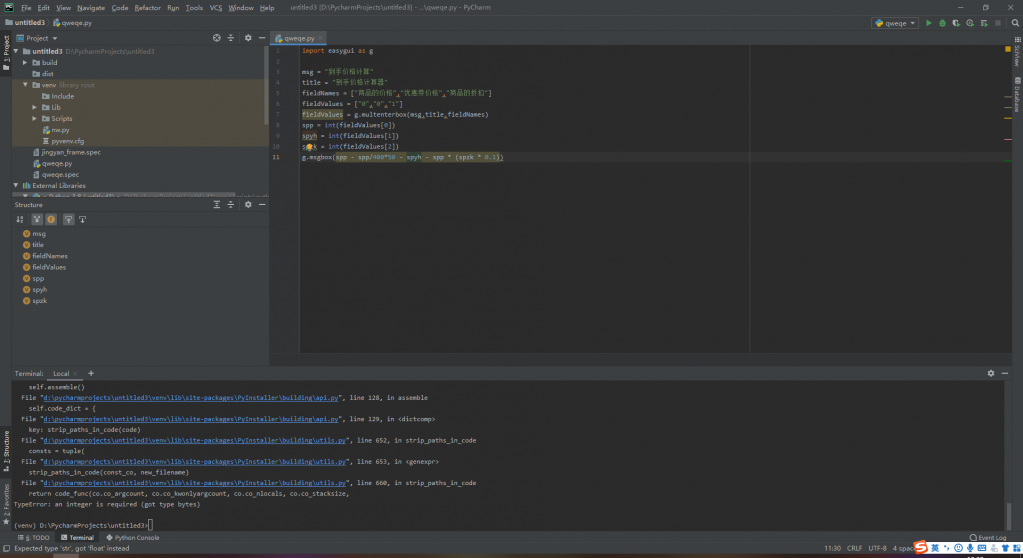Run the qweqe configuration with the green play icon
This screenshot has width=1023, height=558.
[x=928, y=22]
